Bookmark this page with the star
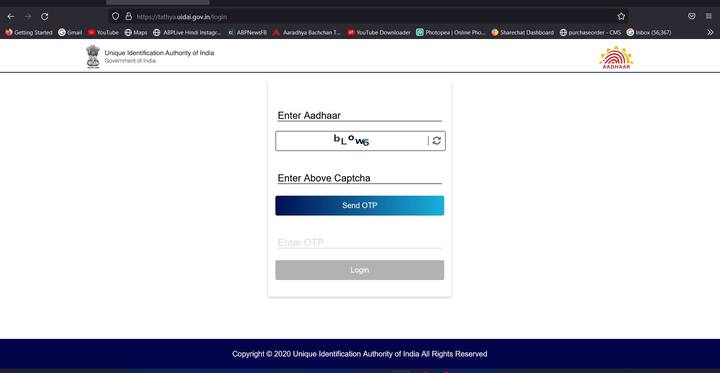 [621, 17]
